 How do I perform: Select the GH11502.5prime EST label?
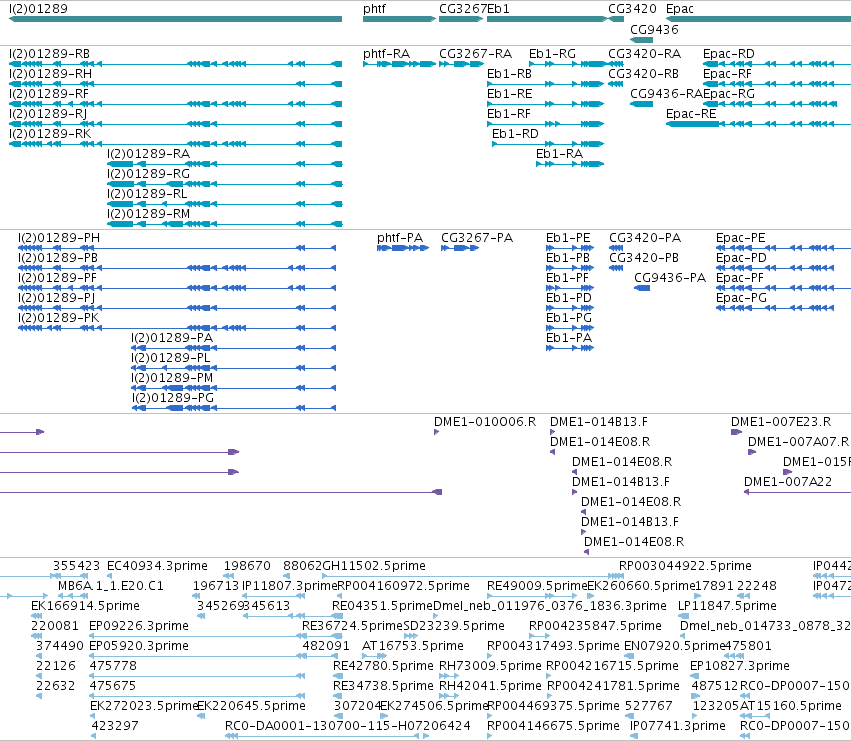[x=374, y=566]
